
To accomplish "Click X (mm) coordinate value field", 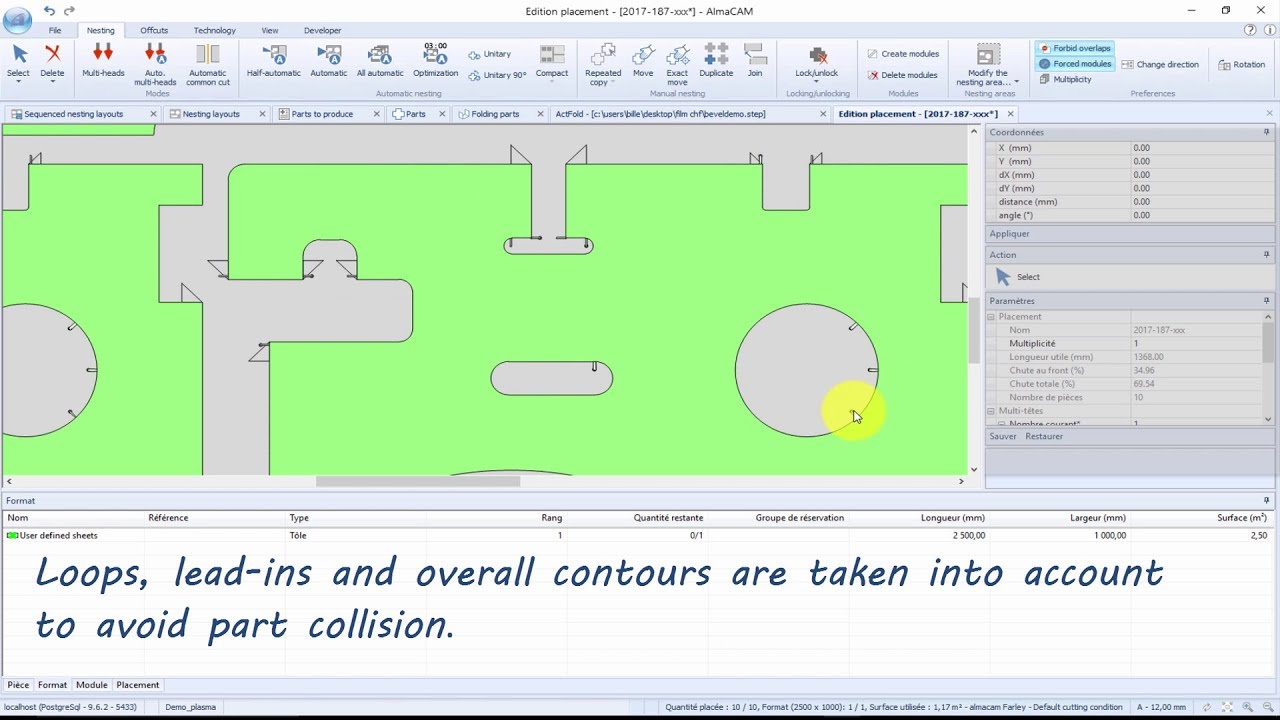I will pyautogui.click(x=1202, y=148).
